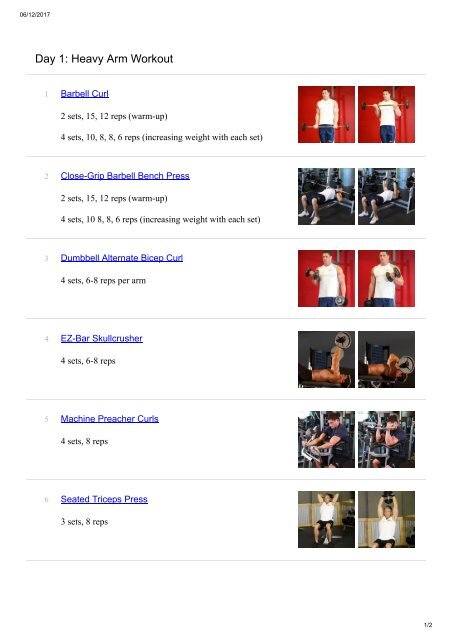Open the Barbell Curl link

85,93
